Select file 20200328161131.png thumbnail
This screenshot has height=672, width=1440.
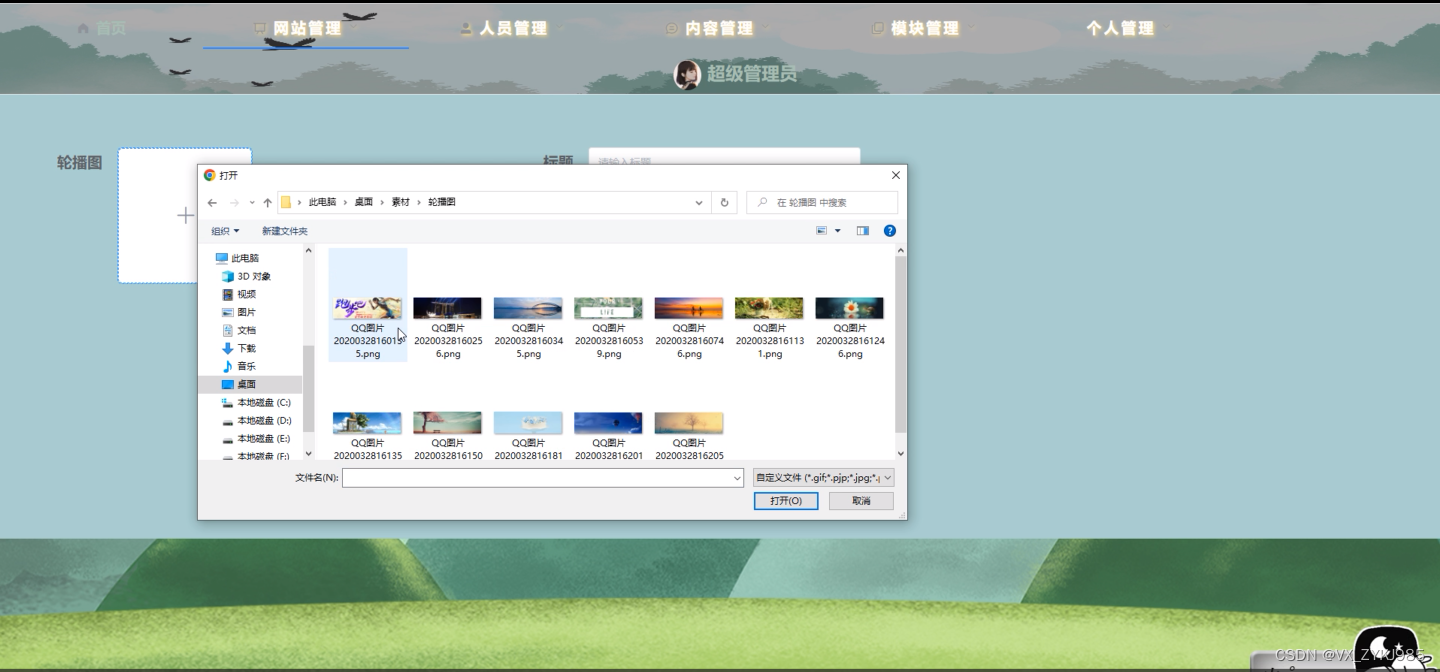[x=769, y=307]
